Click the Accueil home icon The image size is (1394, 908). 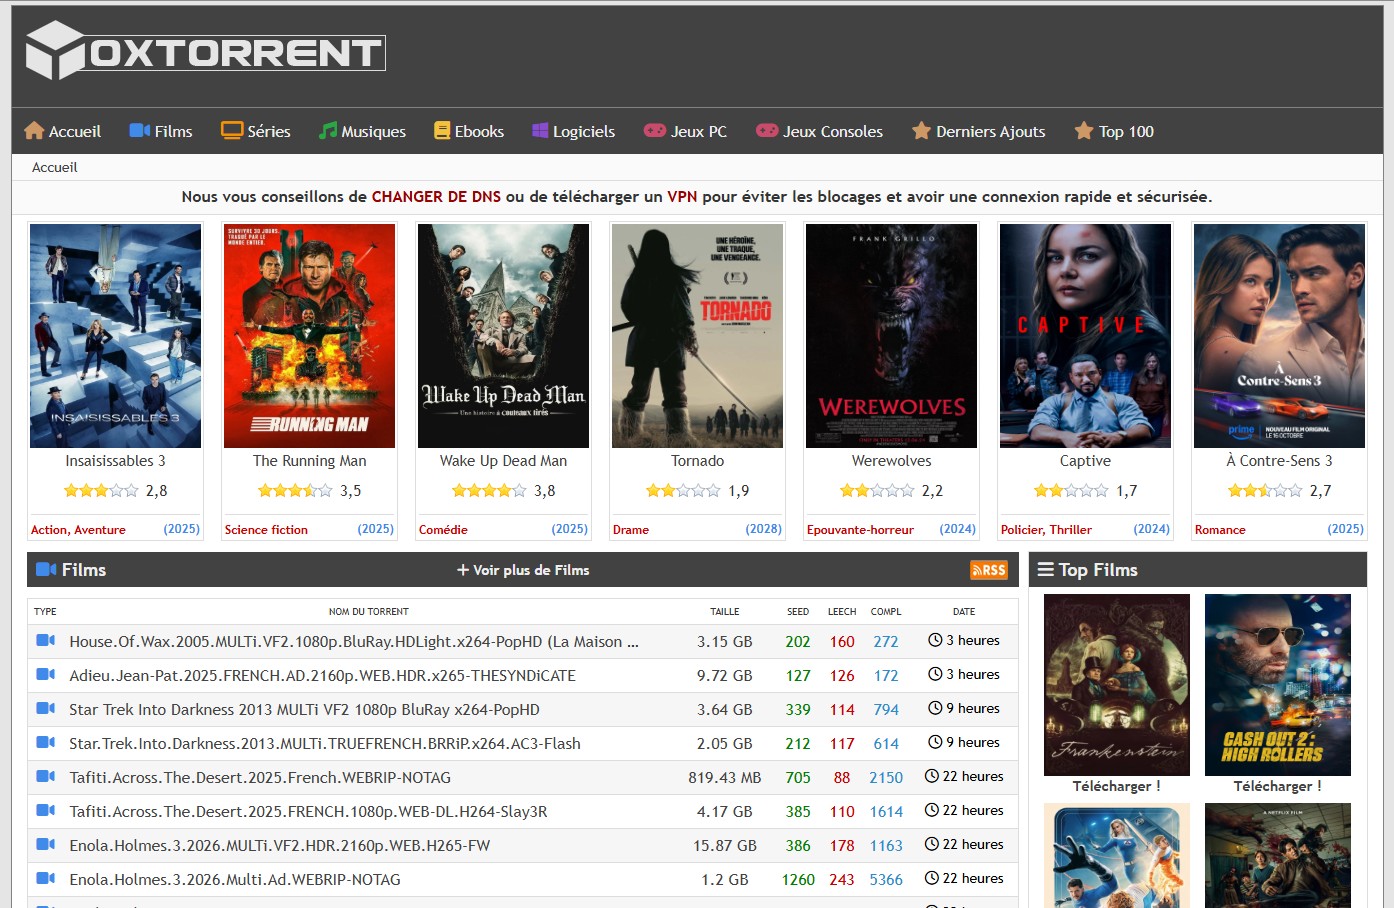34,131
